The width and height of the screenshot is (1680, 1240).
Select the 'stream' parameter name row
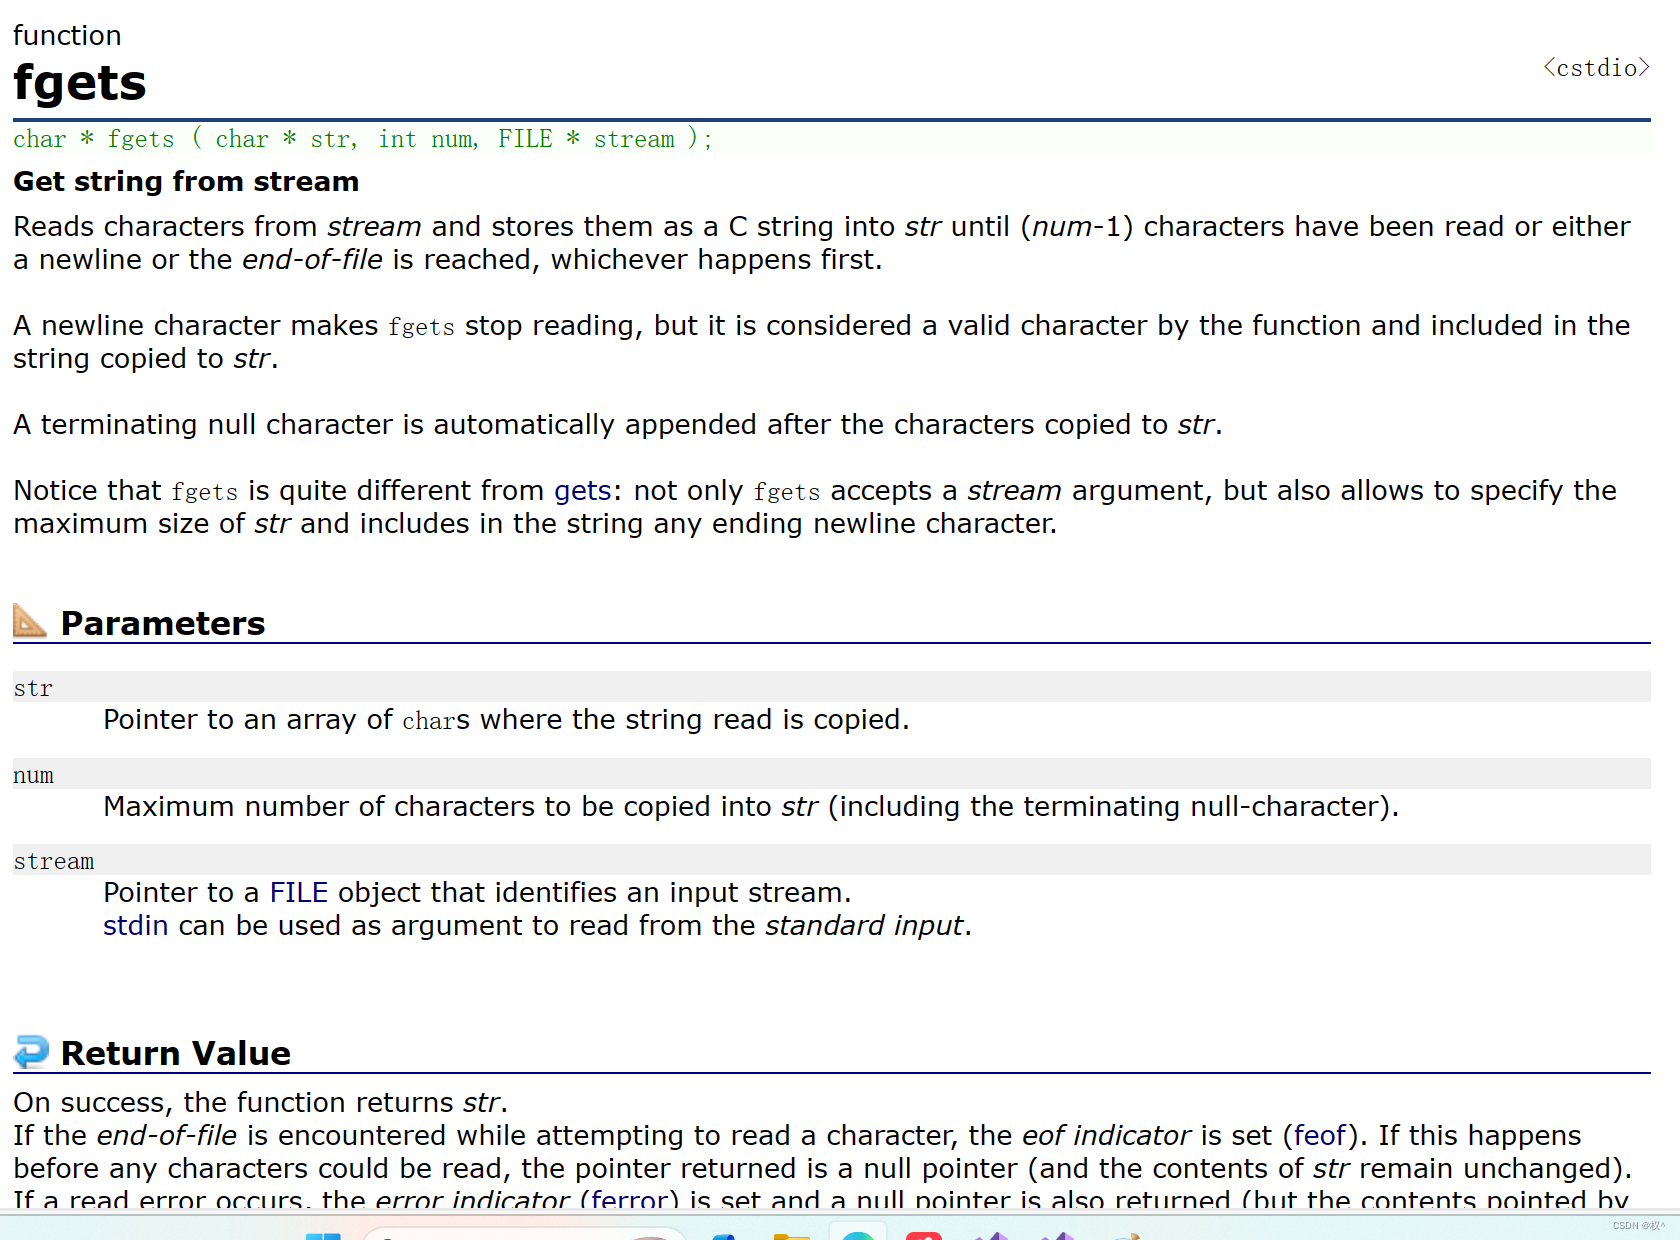[832, 860]
